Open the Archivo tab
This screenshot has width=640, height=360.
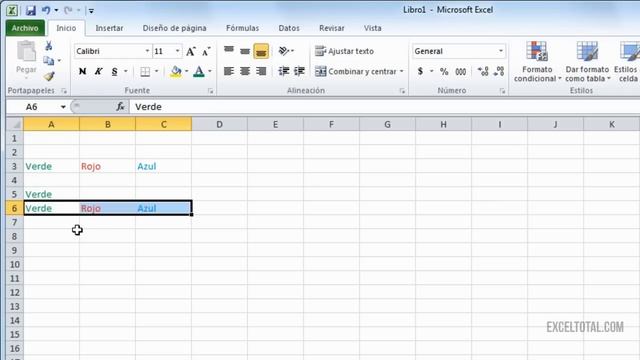pyautogui.click(x=25, y=28)
